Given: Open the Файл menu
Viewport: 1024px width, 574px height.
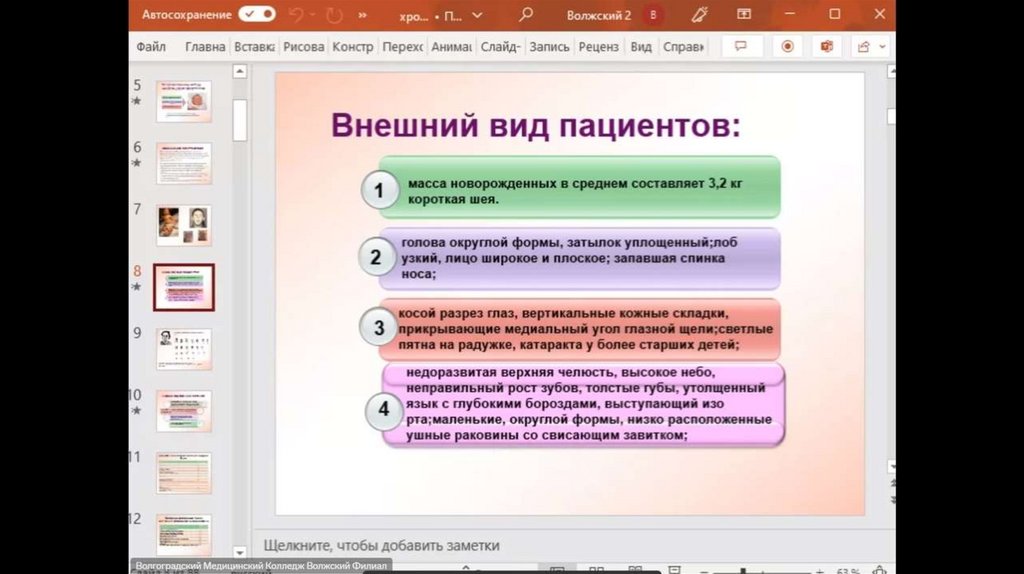Looking at the screenshot, I should [x=151, y=47].
